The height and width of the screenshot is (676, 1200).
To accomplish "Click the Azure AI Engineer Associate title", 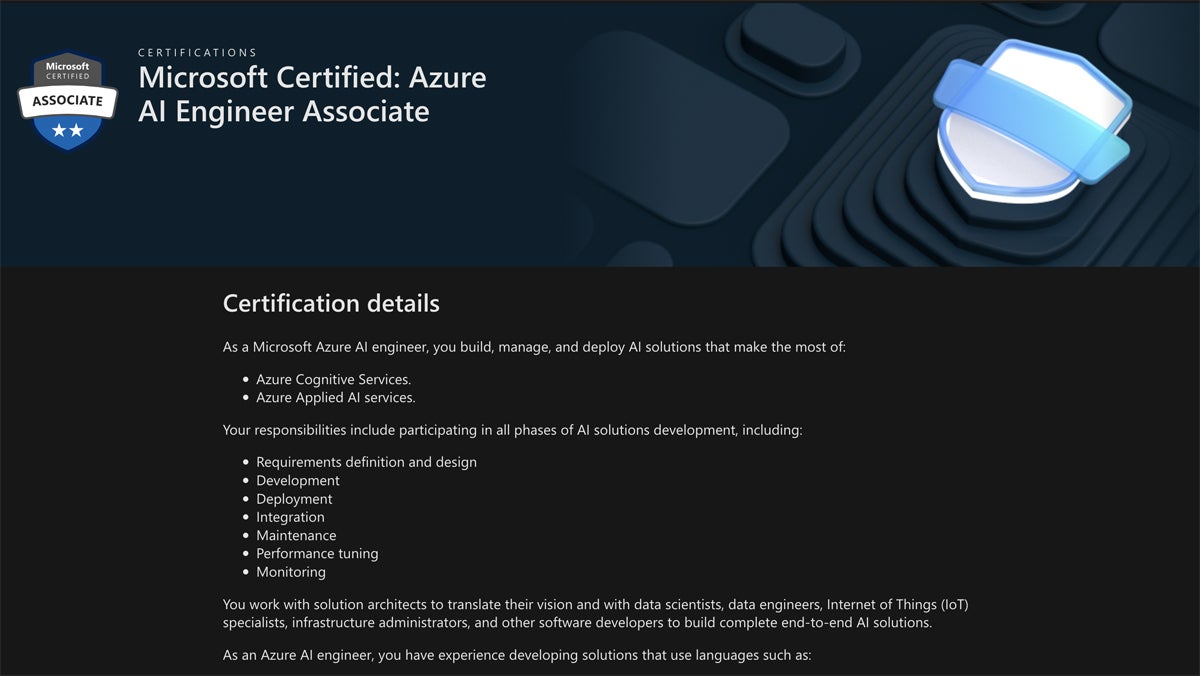I will click(312, 94).
